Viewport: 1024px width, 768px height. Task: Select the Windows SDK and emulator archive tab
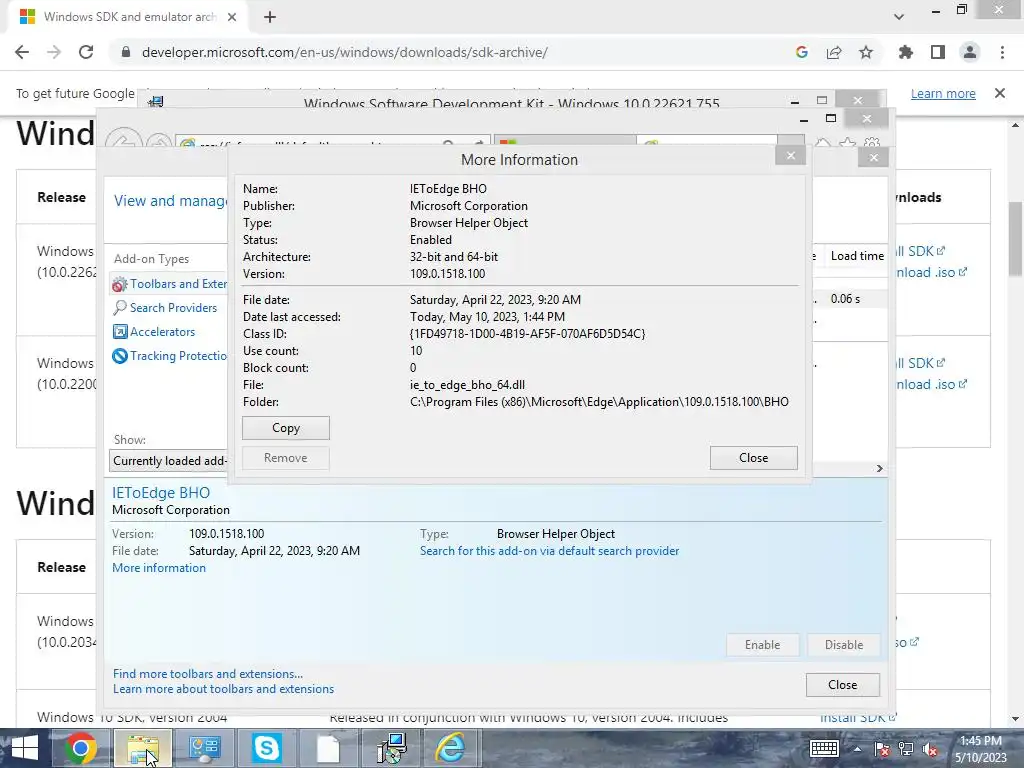(x=129, y=17)
